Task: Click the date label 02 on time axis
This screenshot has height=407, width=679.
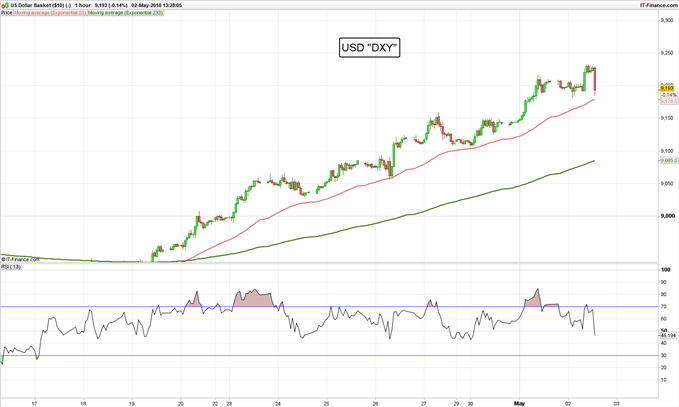Action: click(569, 404)
